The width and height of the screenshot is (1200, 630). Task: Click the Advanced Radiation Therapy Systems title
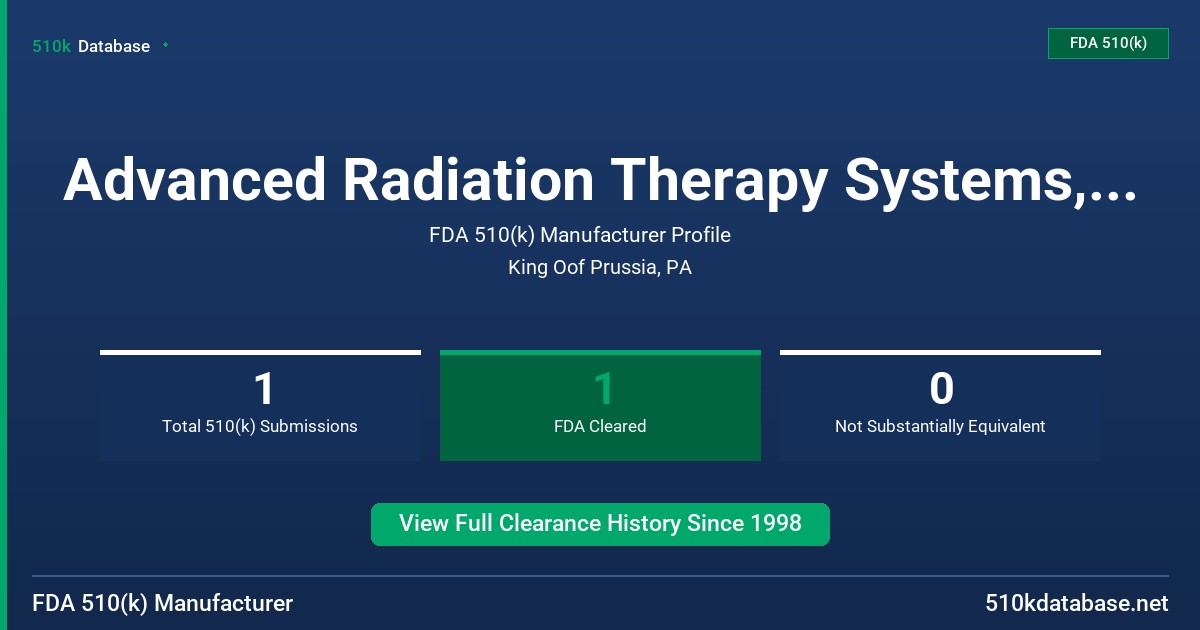point(600,180)
